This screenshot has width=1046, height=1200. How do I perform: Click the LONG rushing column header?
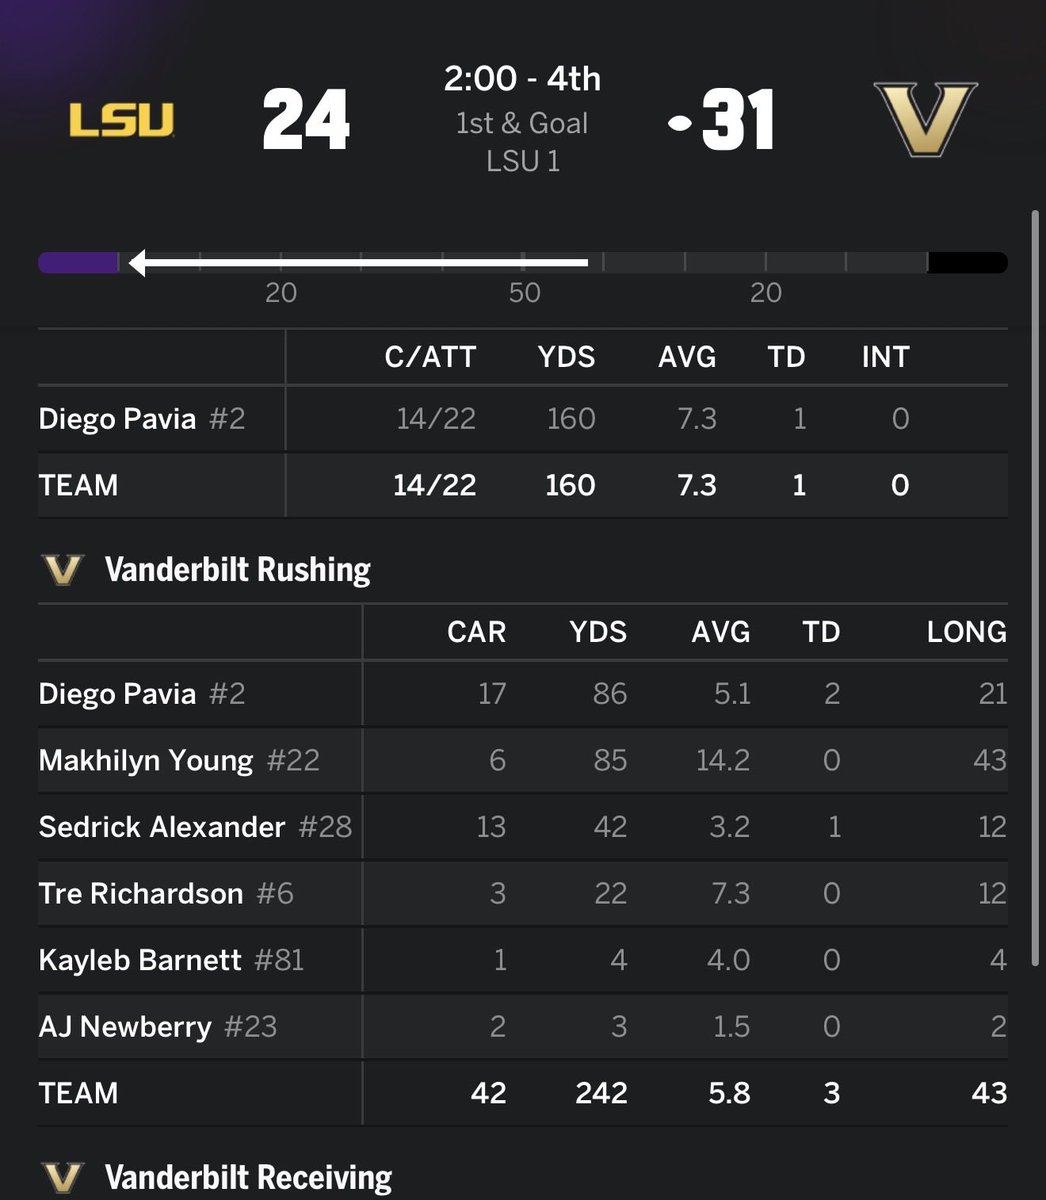click(966, 632)
